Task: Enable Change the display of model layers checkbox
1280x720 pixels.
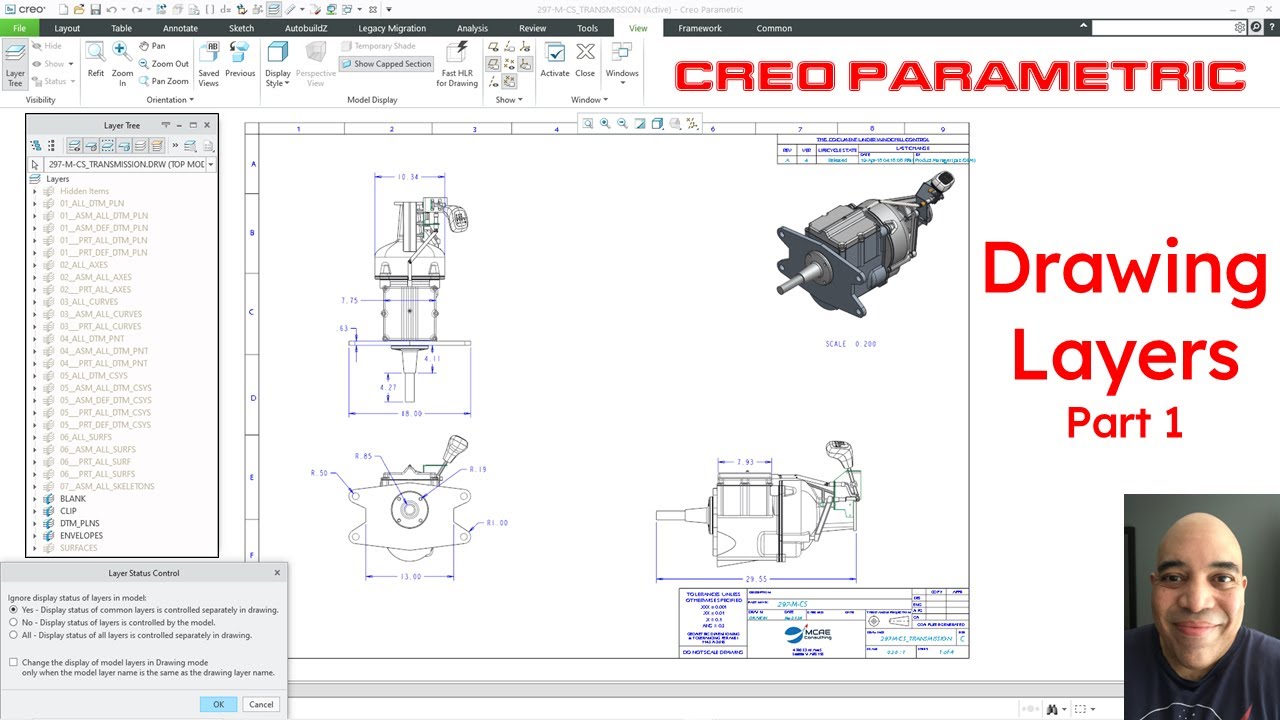Action: [13, 662]
